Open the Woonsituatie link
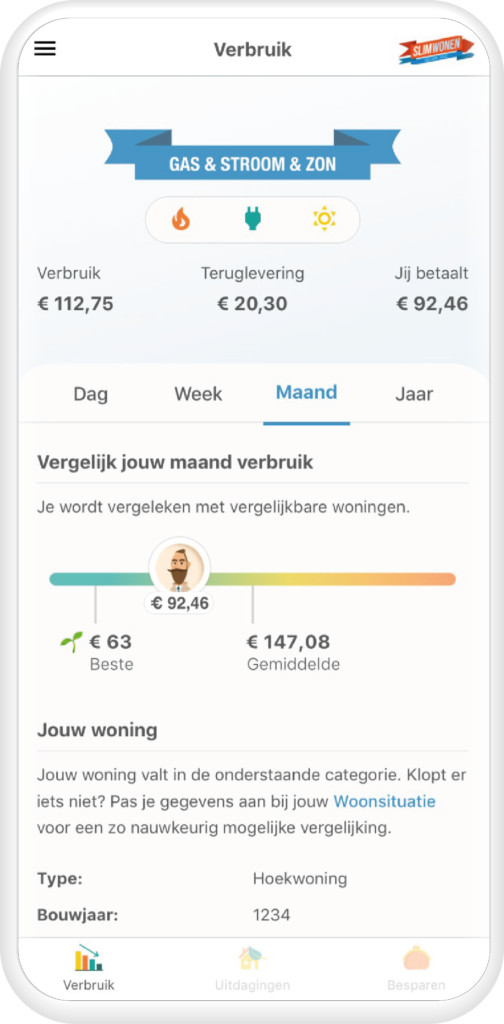This screenshot has height=1024, width=504. (385, 801)
